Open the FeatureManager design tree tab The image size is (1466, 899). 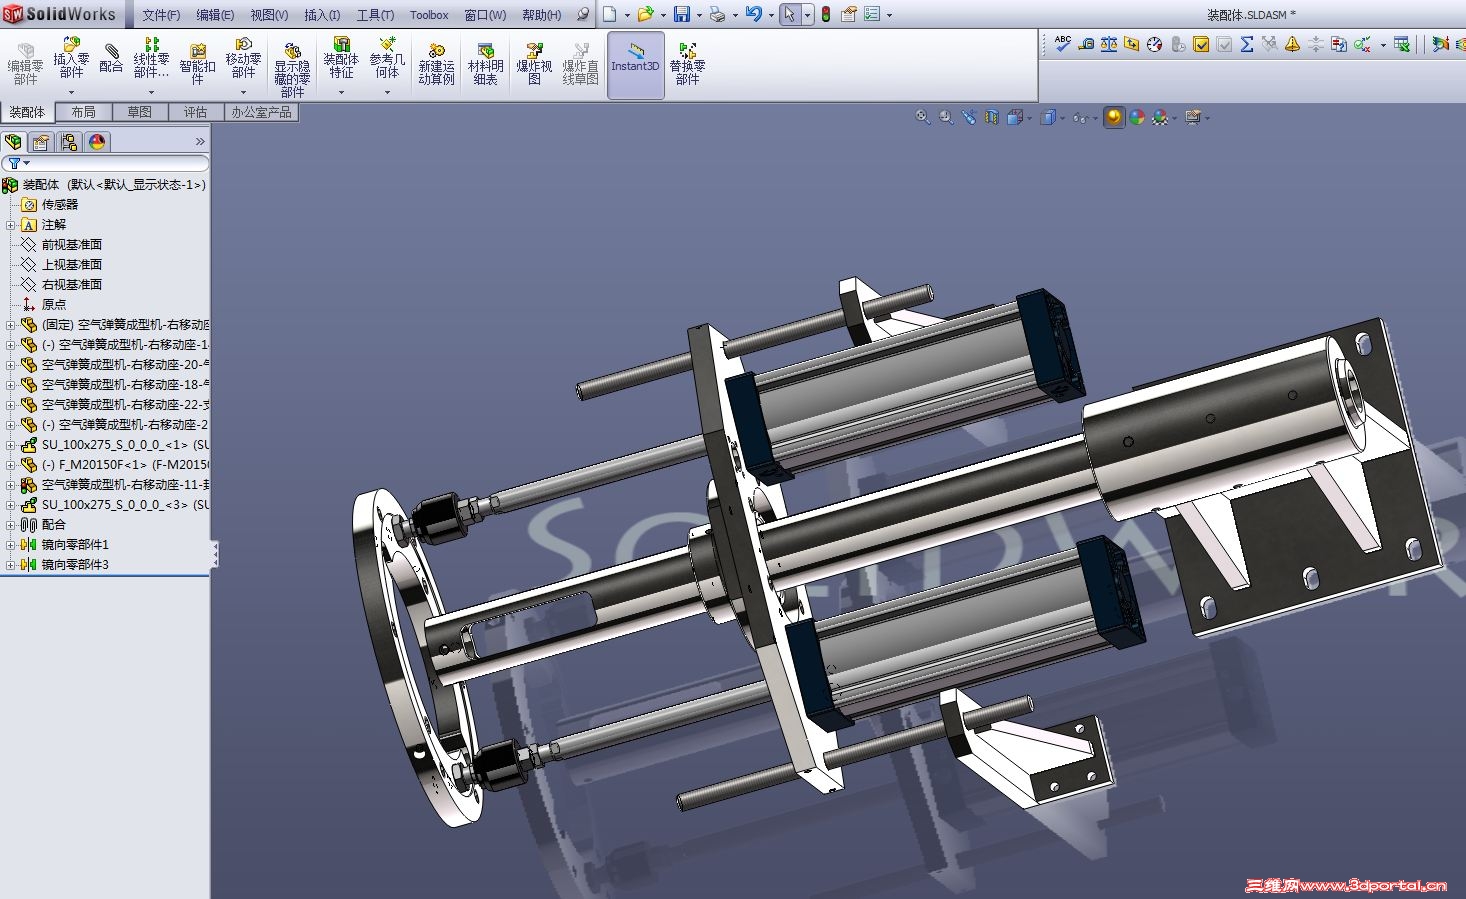coord(14,142)
